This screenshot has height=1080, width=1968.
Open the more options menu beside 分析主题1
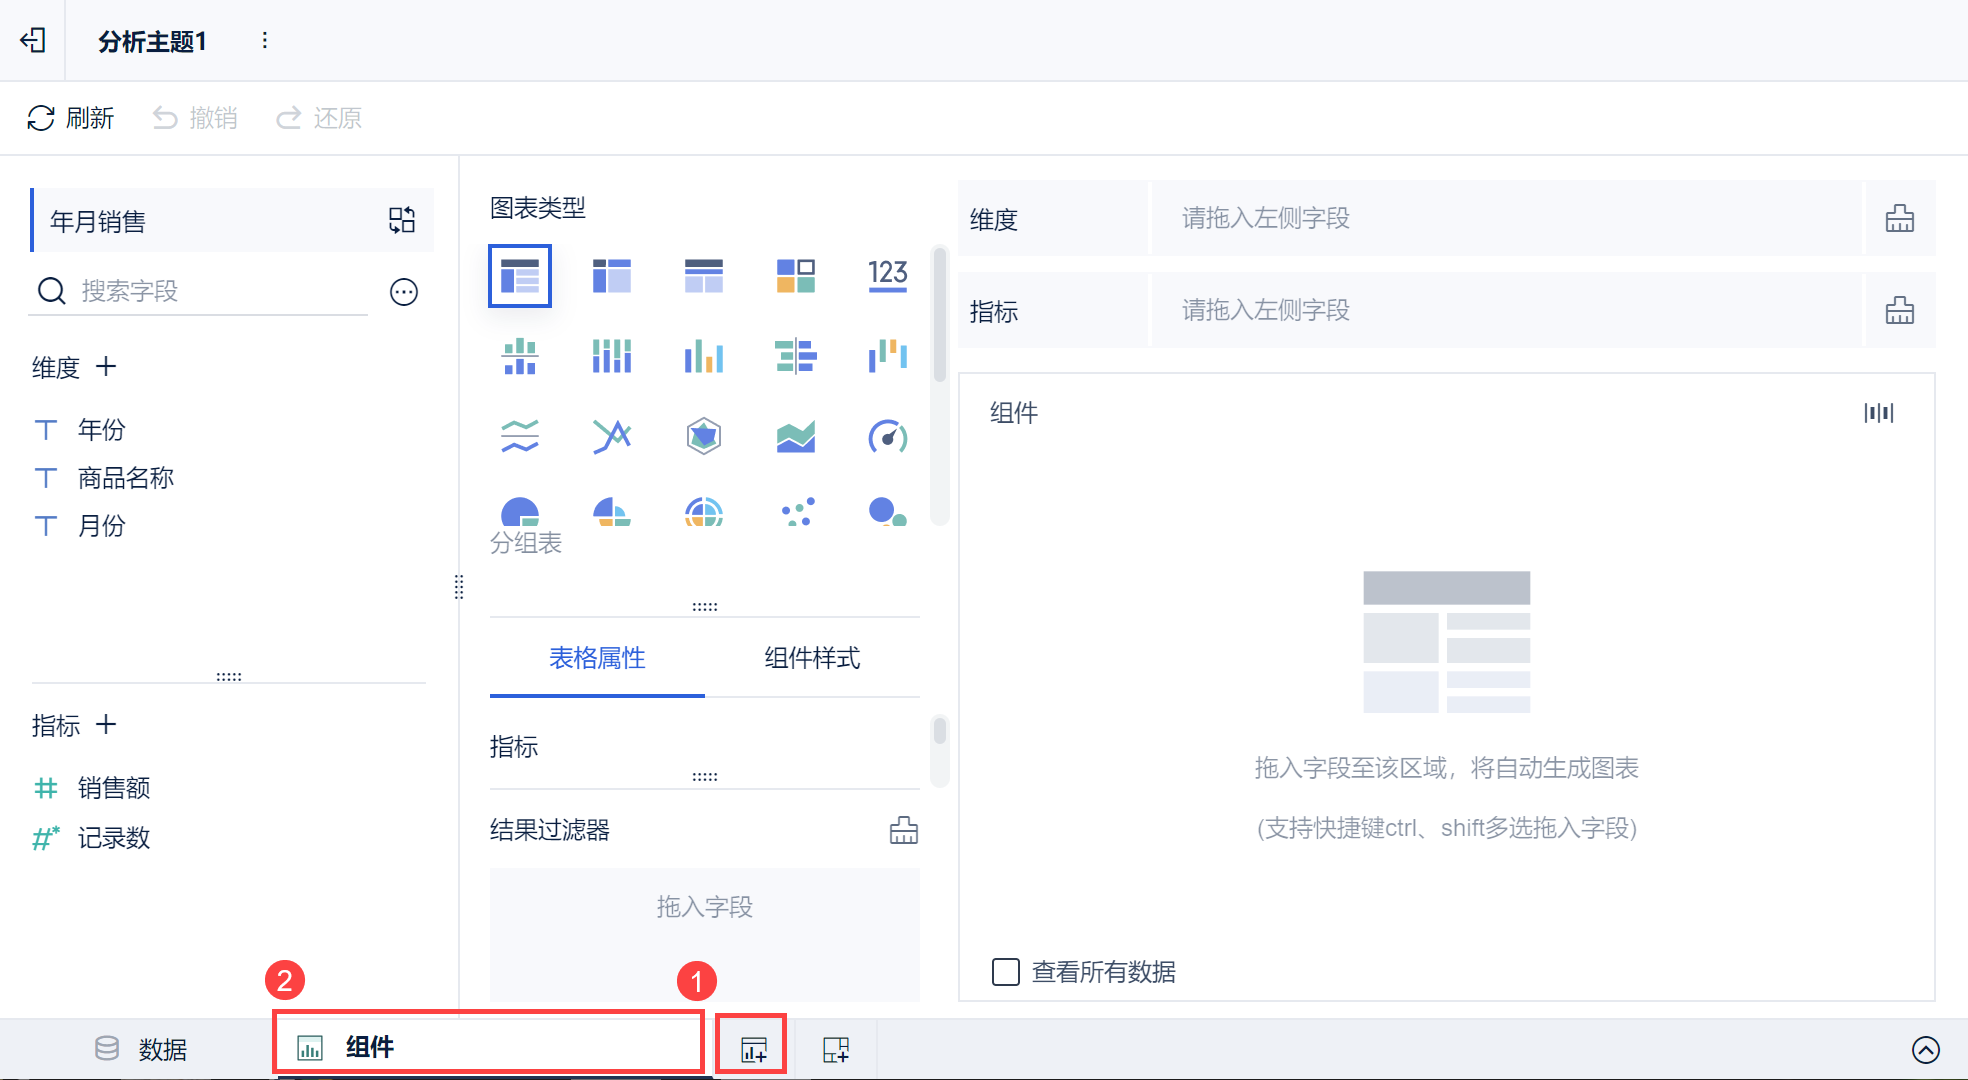264,40
